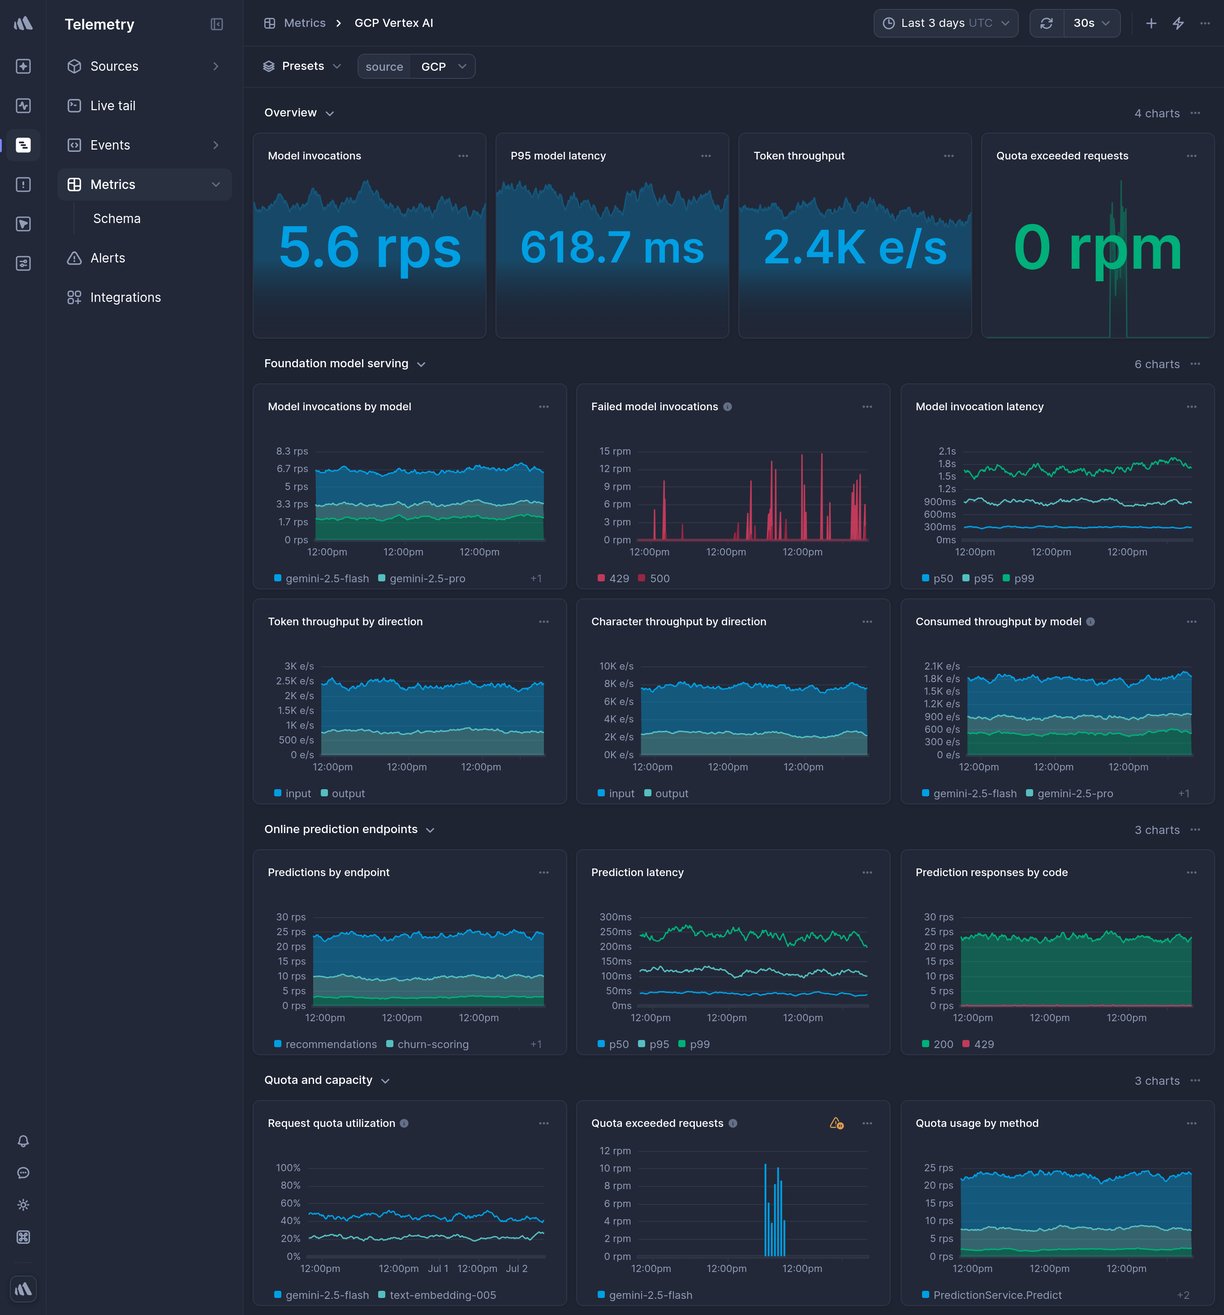Click info icon beside Consumed throughput by model

(x=1090, y=622)
